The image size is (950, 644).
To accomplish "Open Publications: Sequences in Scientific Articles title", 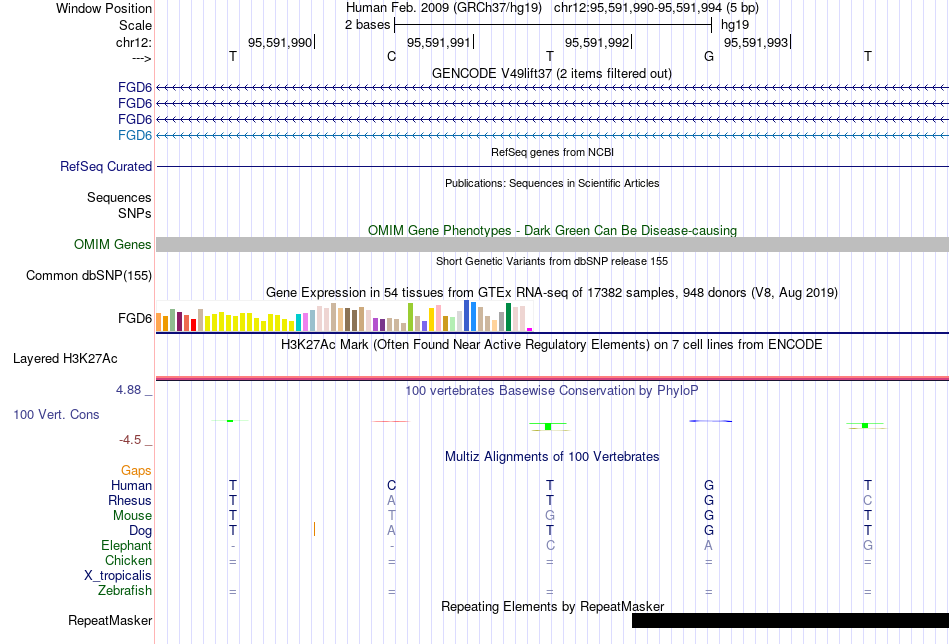I will [x=552, y=183].
